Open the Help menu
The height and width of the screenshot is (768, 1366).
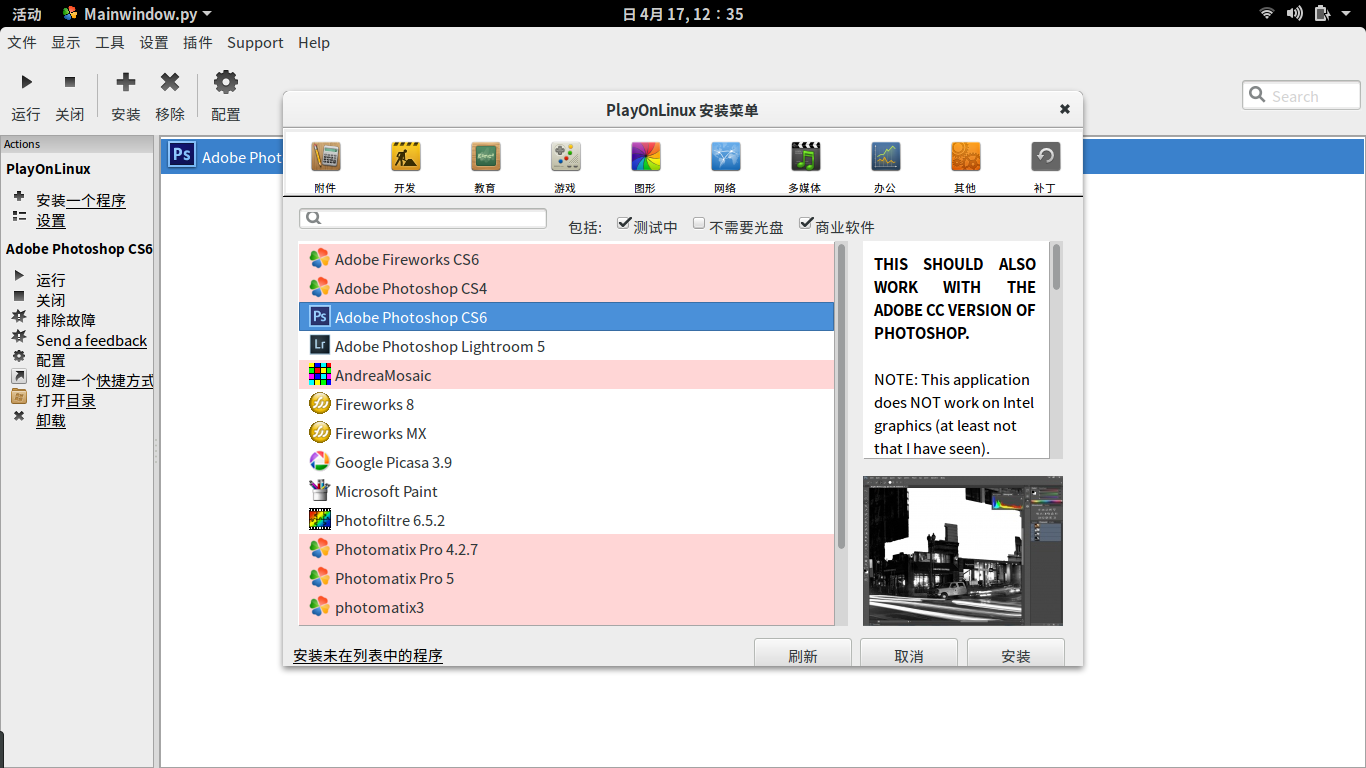(x=314, y=42)
